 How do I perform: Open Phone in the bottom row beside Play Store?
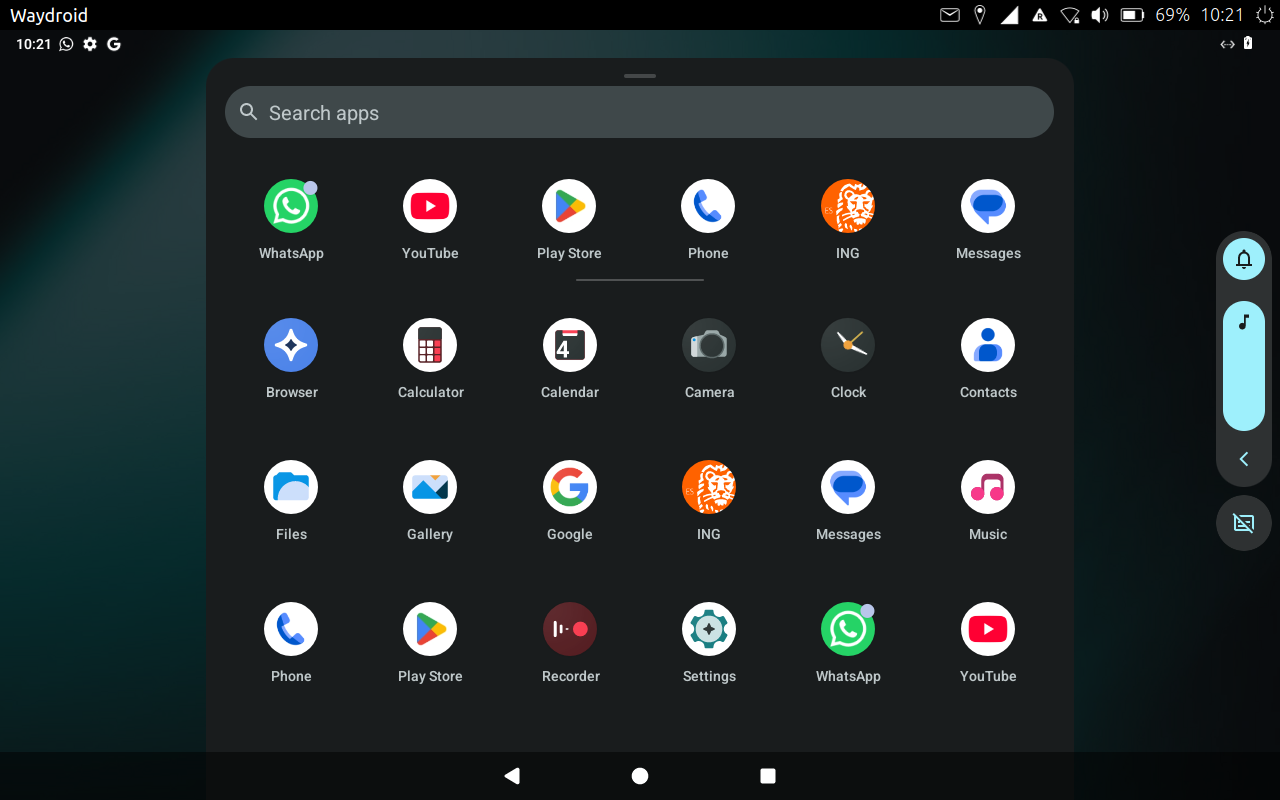pos(291,630)
